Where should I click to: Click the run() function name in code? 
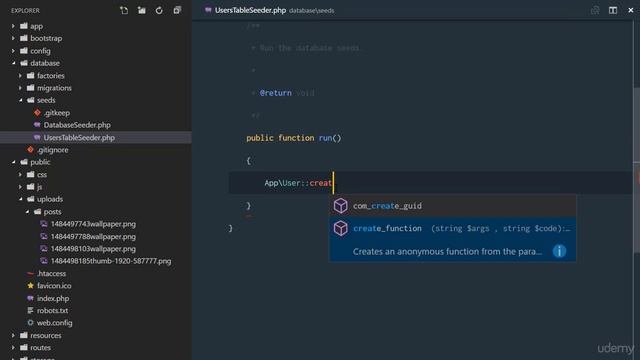pyautogui.click(x=325, y=138)
